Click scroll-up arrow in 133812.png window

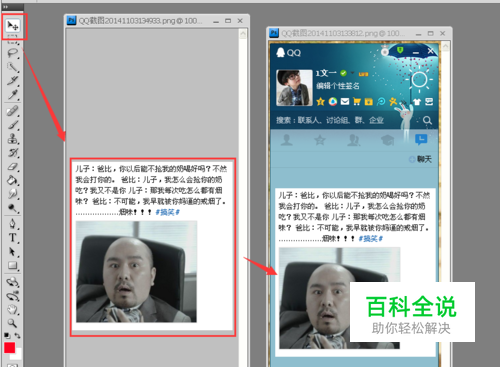pos(446,46)
